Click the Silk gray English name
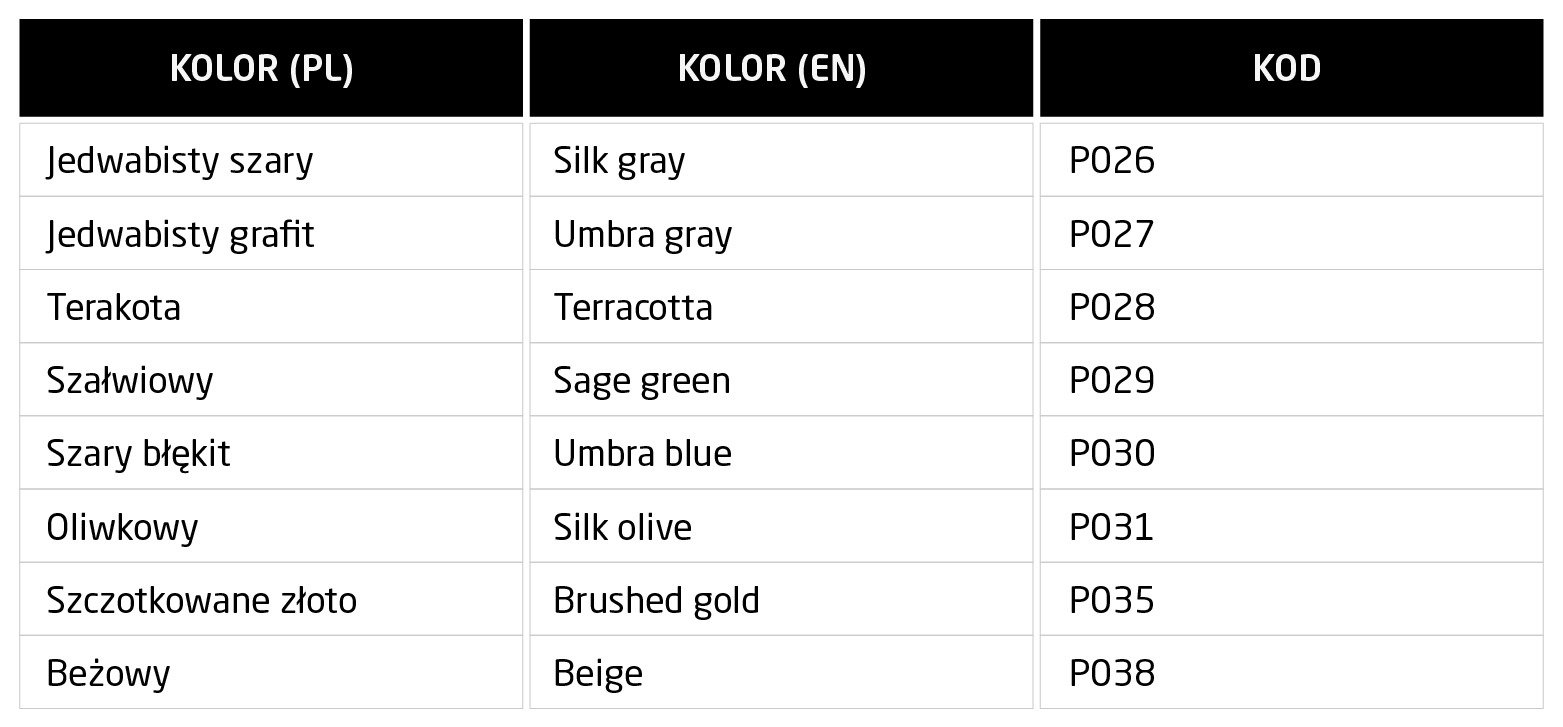This screenshot has width=1563, height=727. pos(619,161)
